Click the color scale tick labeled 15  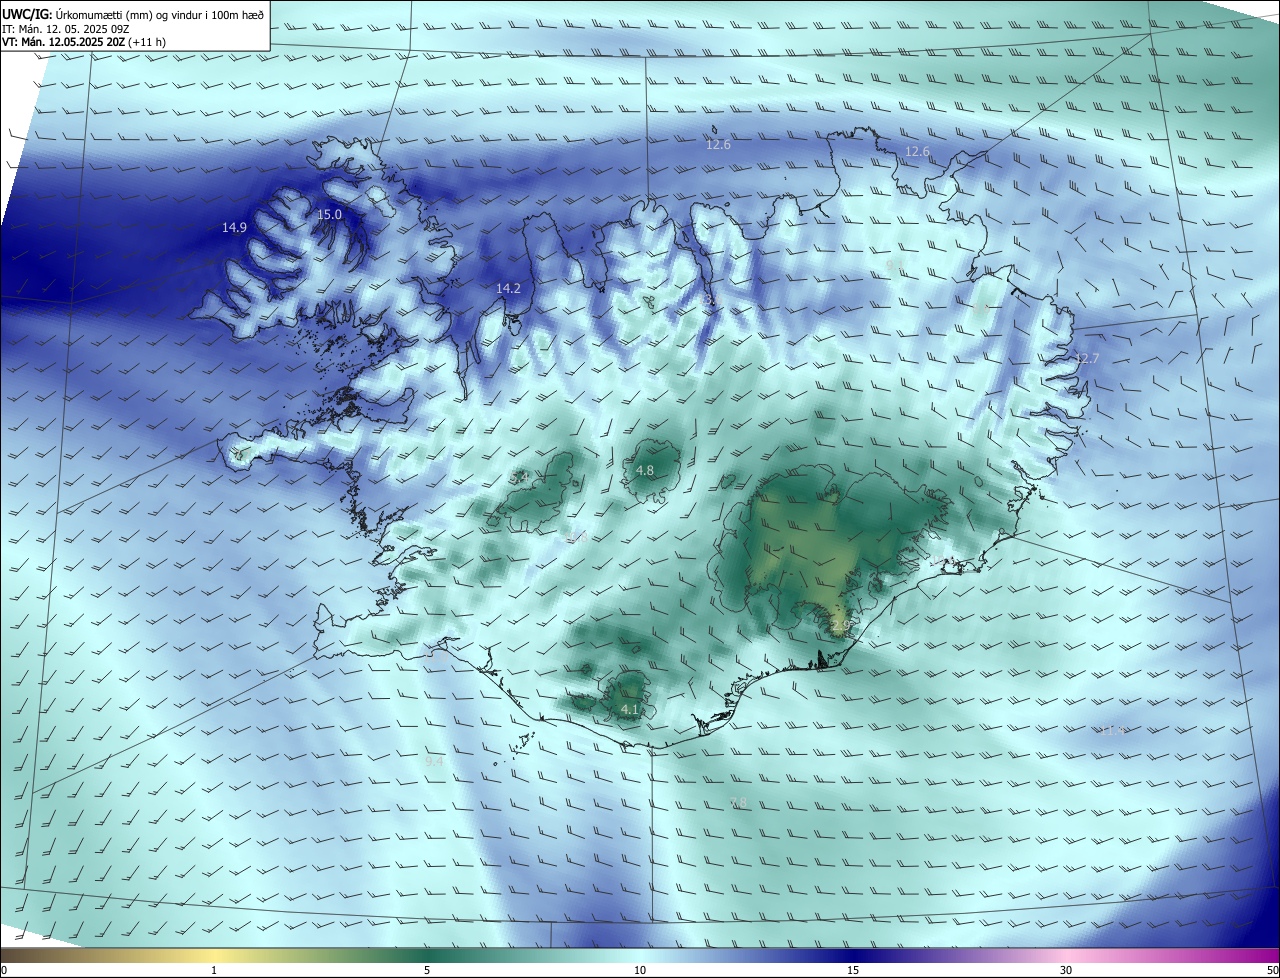tap(853, 970)
